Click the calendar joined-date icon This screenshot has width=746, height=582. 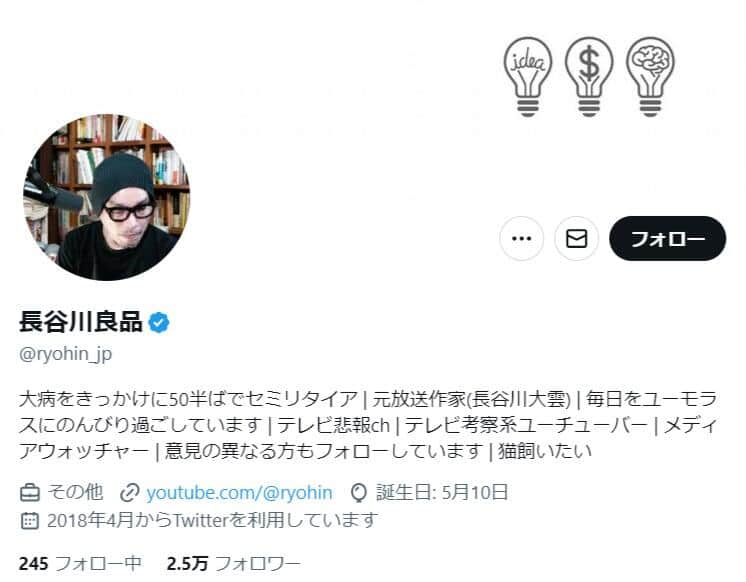tap(29, 521)
